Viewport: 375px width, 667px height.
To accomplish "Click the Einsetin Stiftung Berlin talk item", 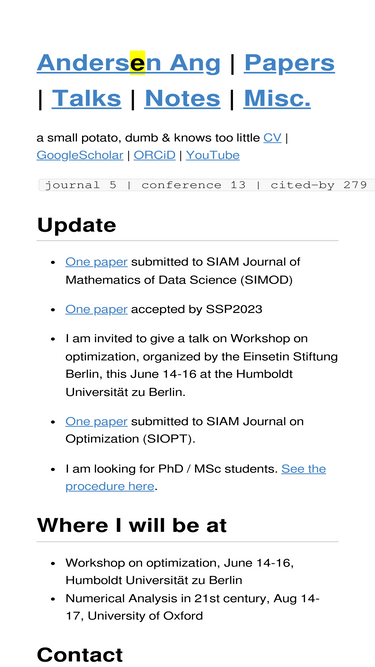I will click(x=202, y=365).
